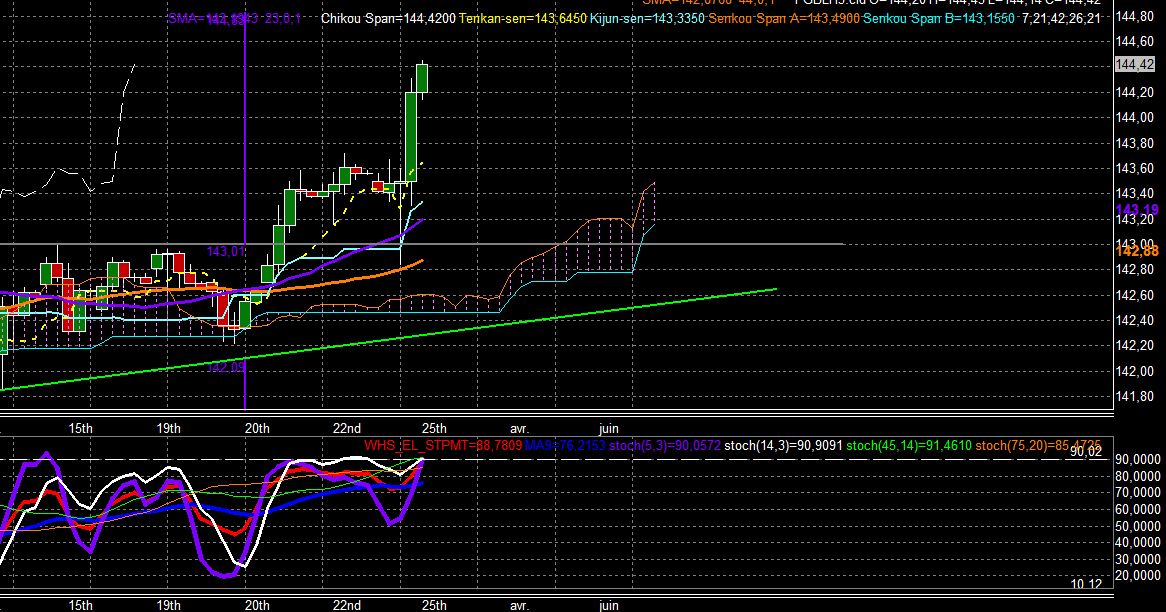
Task: Click the 143,60 price axis value
Action: pyautogui.click(x=1135, y=168)
